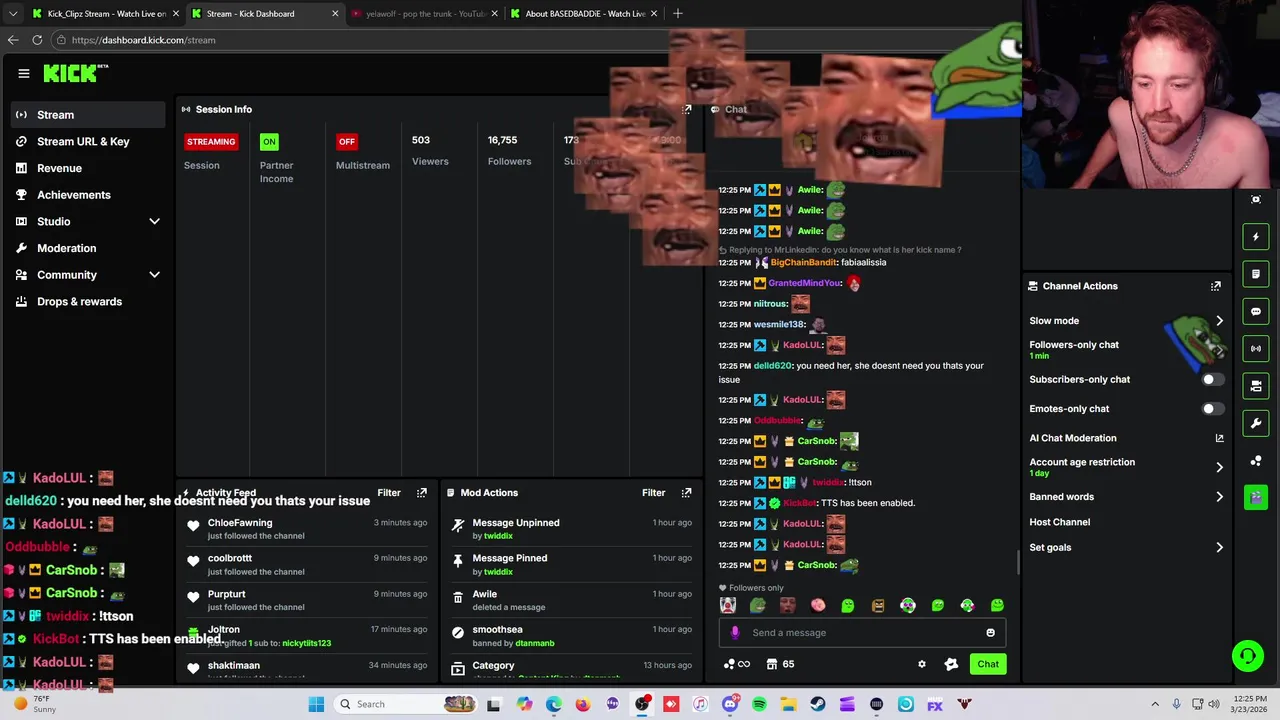The width and height of the screenshot is (1280, 720).
Task: Send message with the Chat button
Action: click(x=988, y=664)
